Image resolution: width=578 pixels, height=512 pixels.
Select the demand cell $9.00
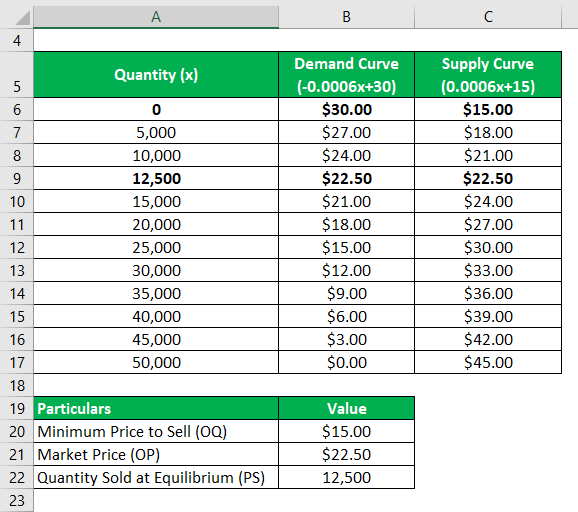click(347, 293)
